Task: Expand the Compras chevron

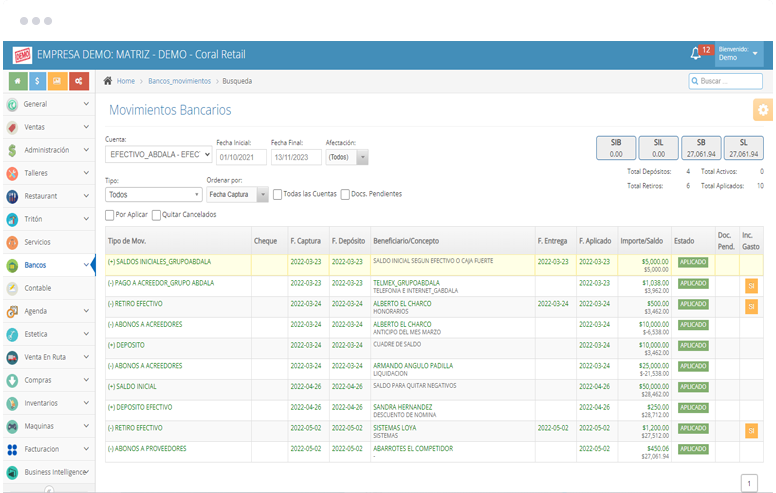Action: click(x=86, y=380)
